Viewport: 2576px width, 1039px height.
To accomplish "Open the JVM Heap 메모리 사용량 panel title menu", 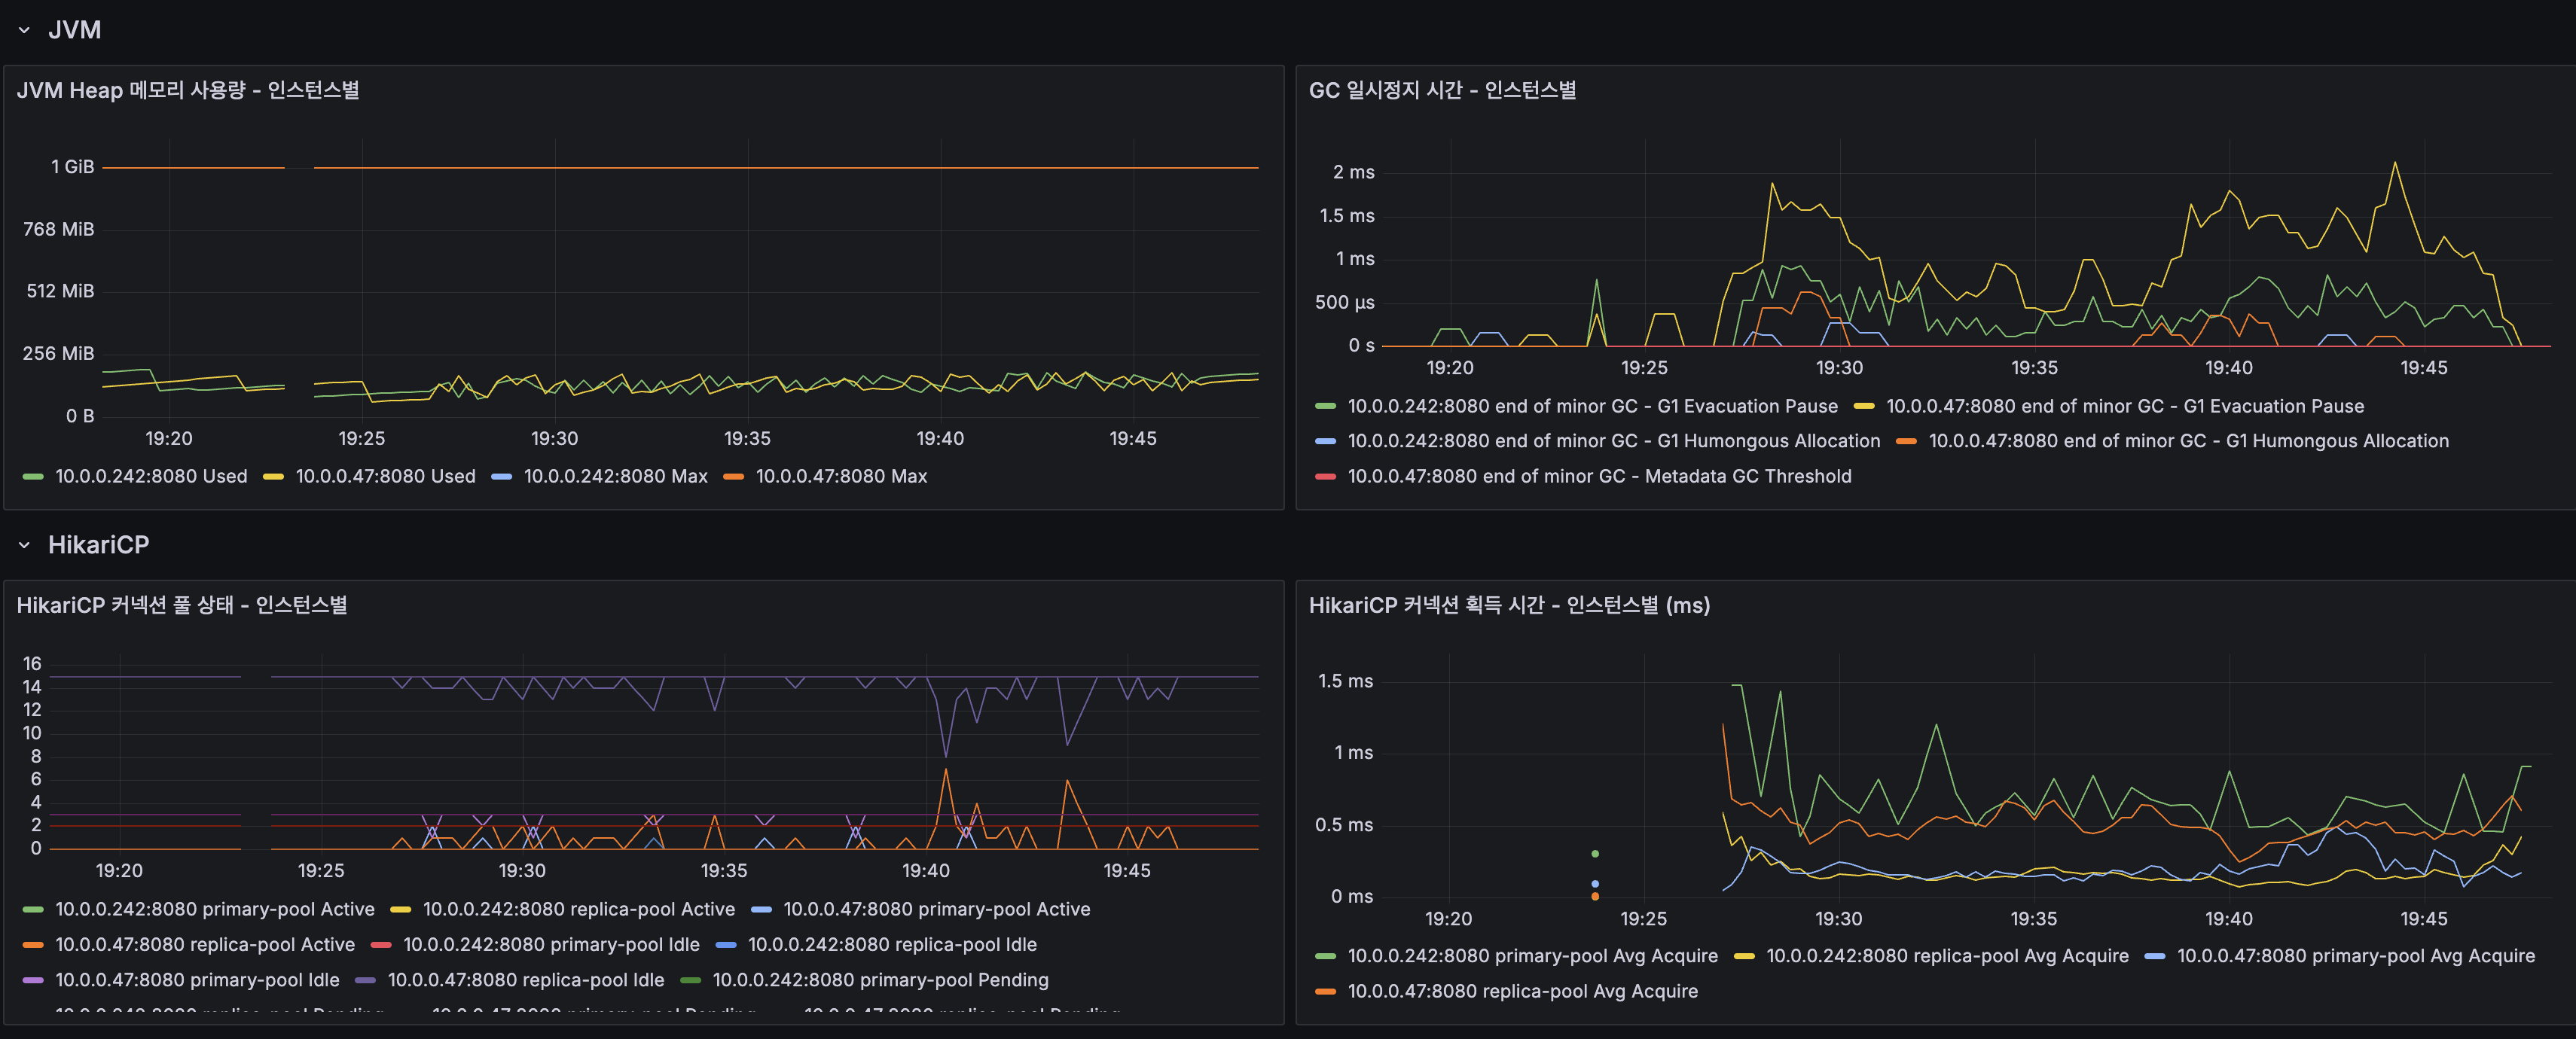I will click(188, 90).
